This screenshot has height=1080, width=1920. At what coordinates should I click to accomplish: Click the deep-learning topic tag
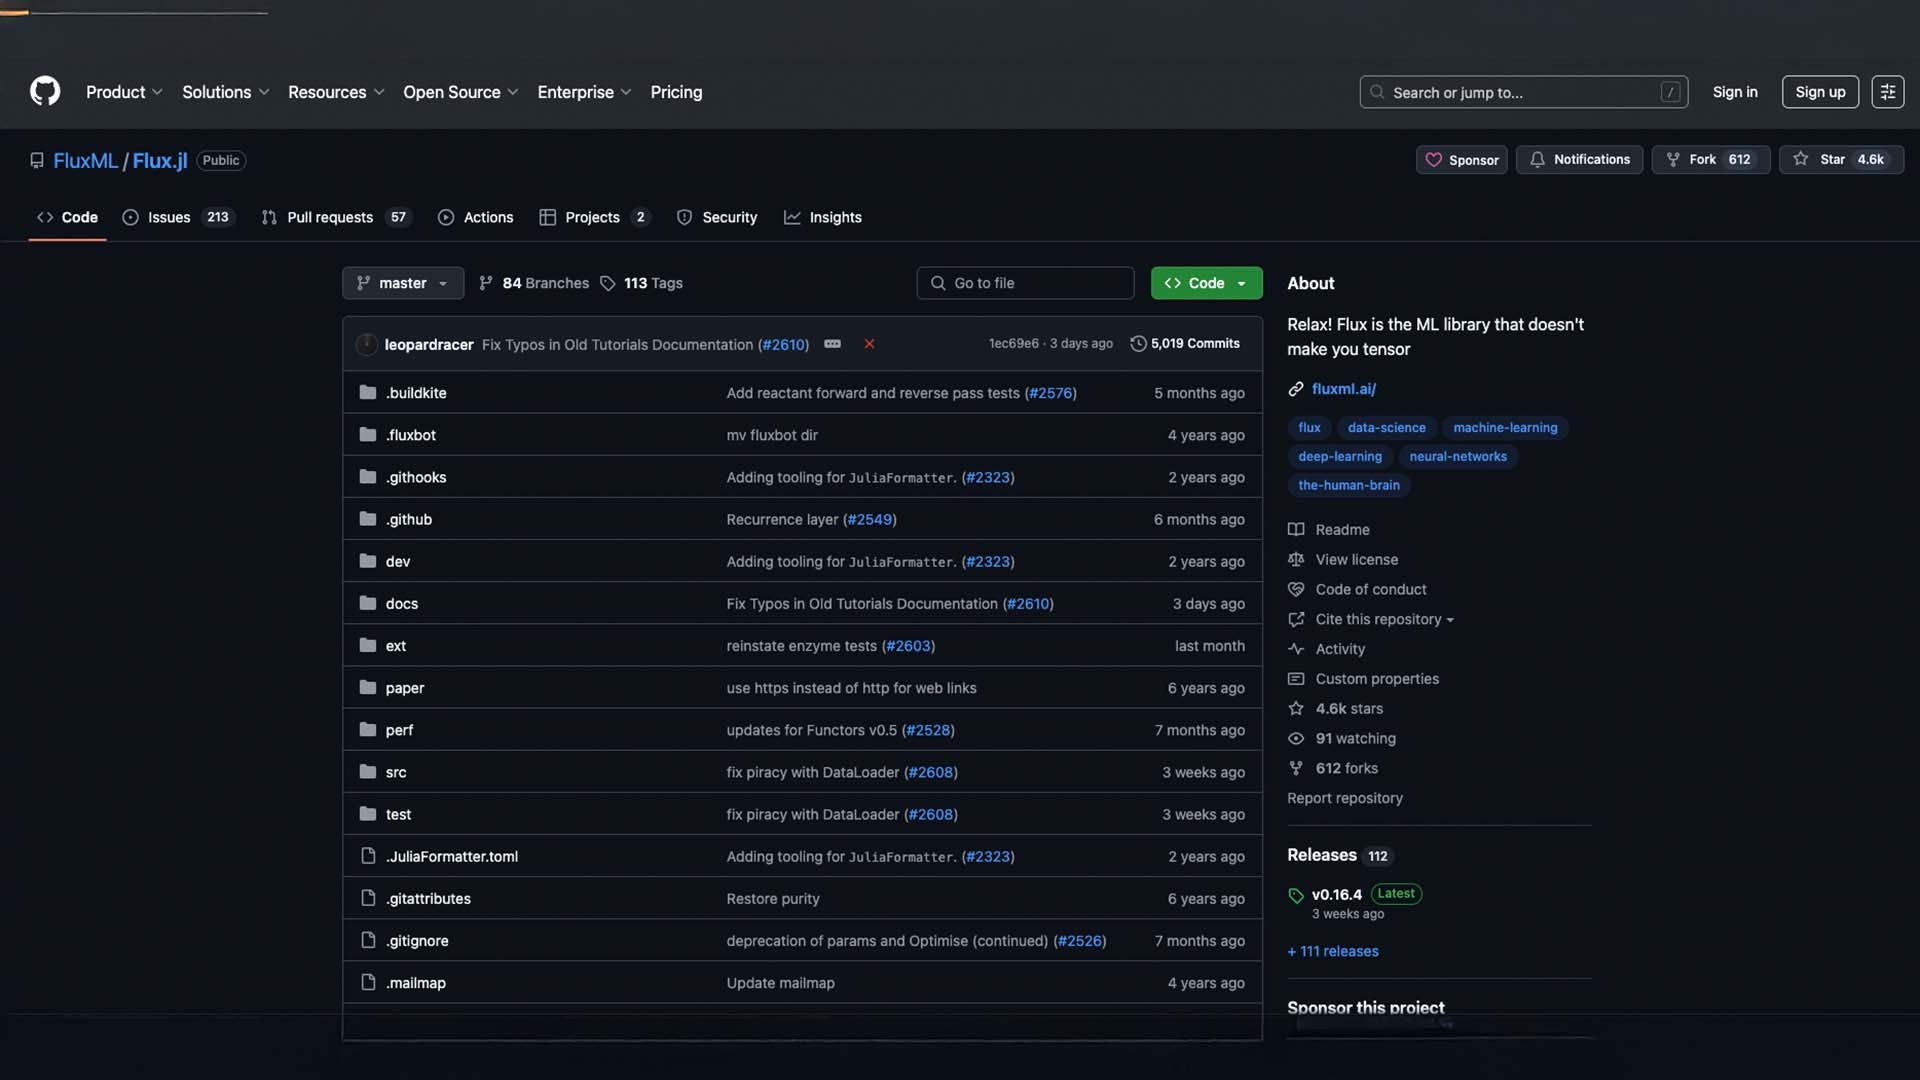1339,457
